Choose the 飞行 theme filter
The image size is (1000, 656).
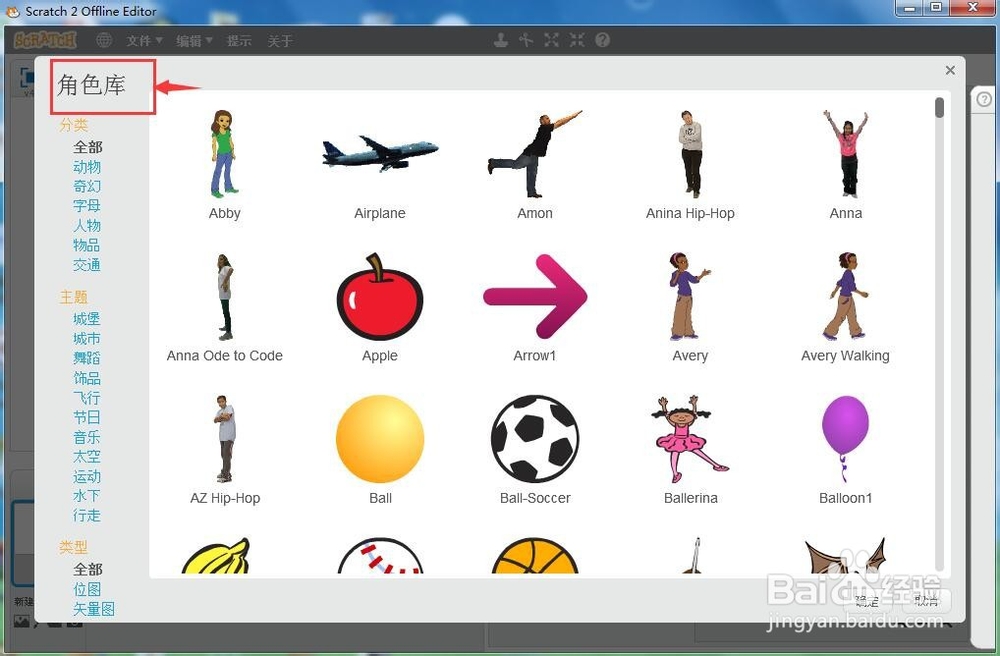click(x=87, y=398)
